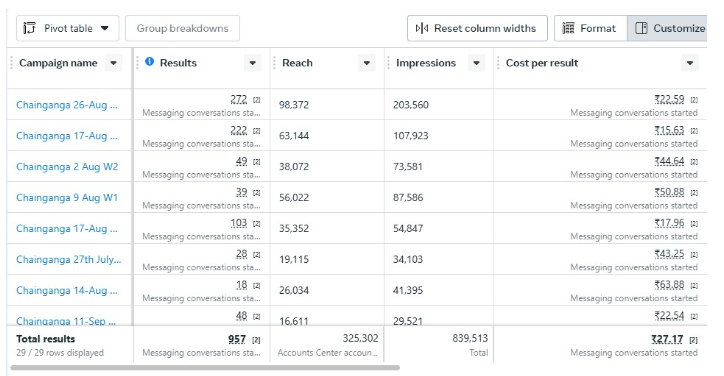Click footnote icon beside result 222
724x376 pixels.
click(257, 131)
